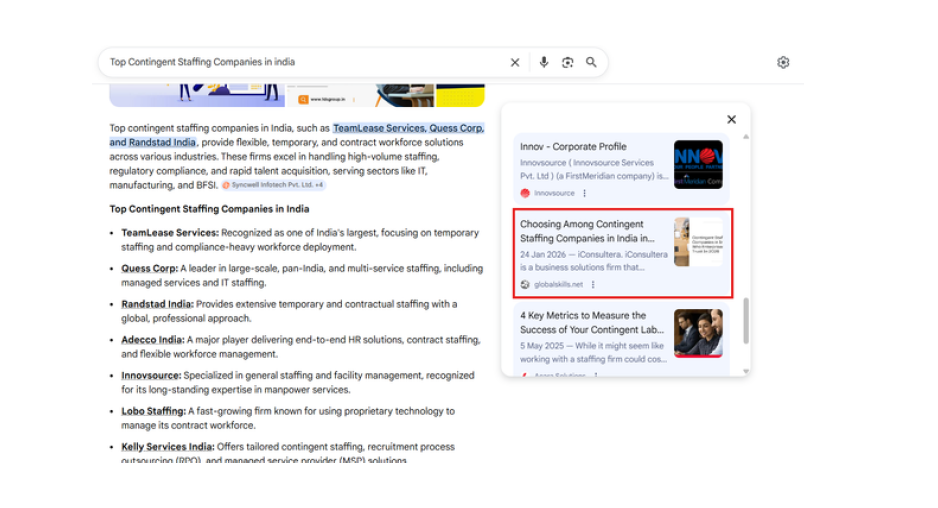The width and height of the screenshot is (938, 508).
Task: Open the globalskills.net result three-dot menu
Action: point(593,284)
